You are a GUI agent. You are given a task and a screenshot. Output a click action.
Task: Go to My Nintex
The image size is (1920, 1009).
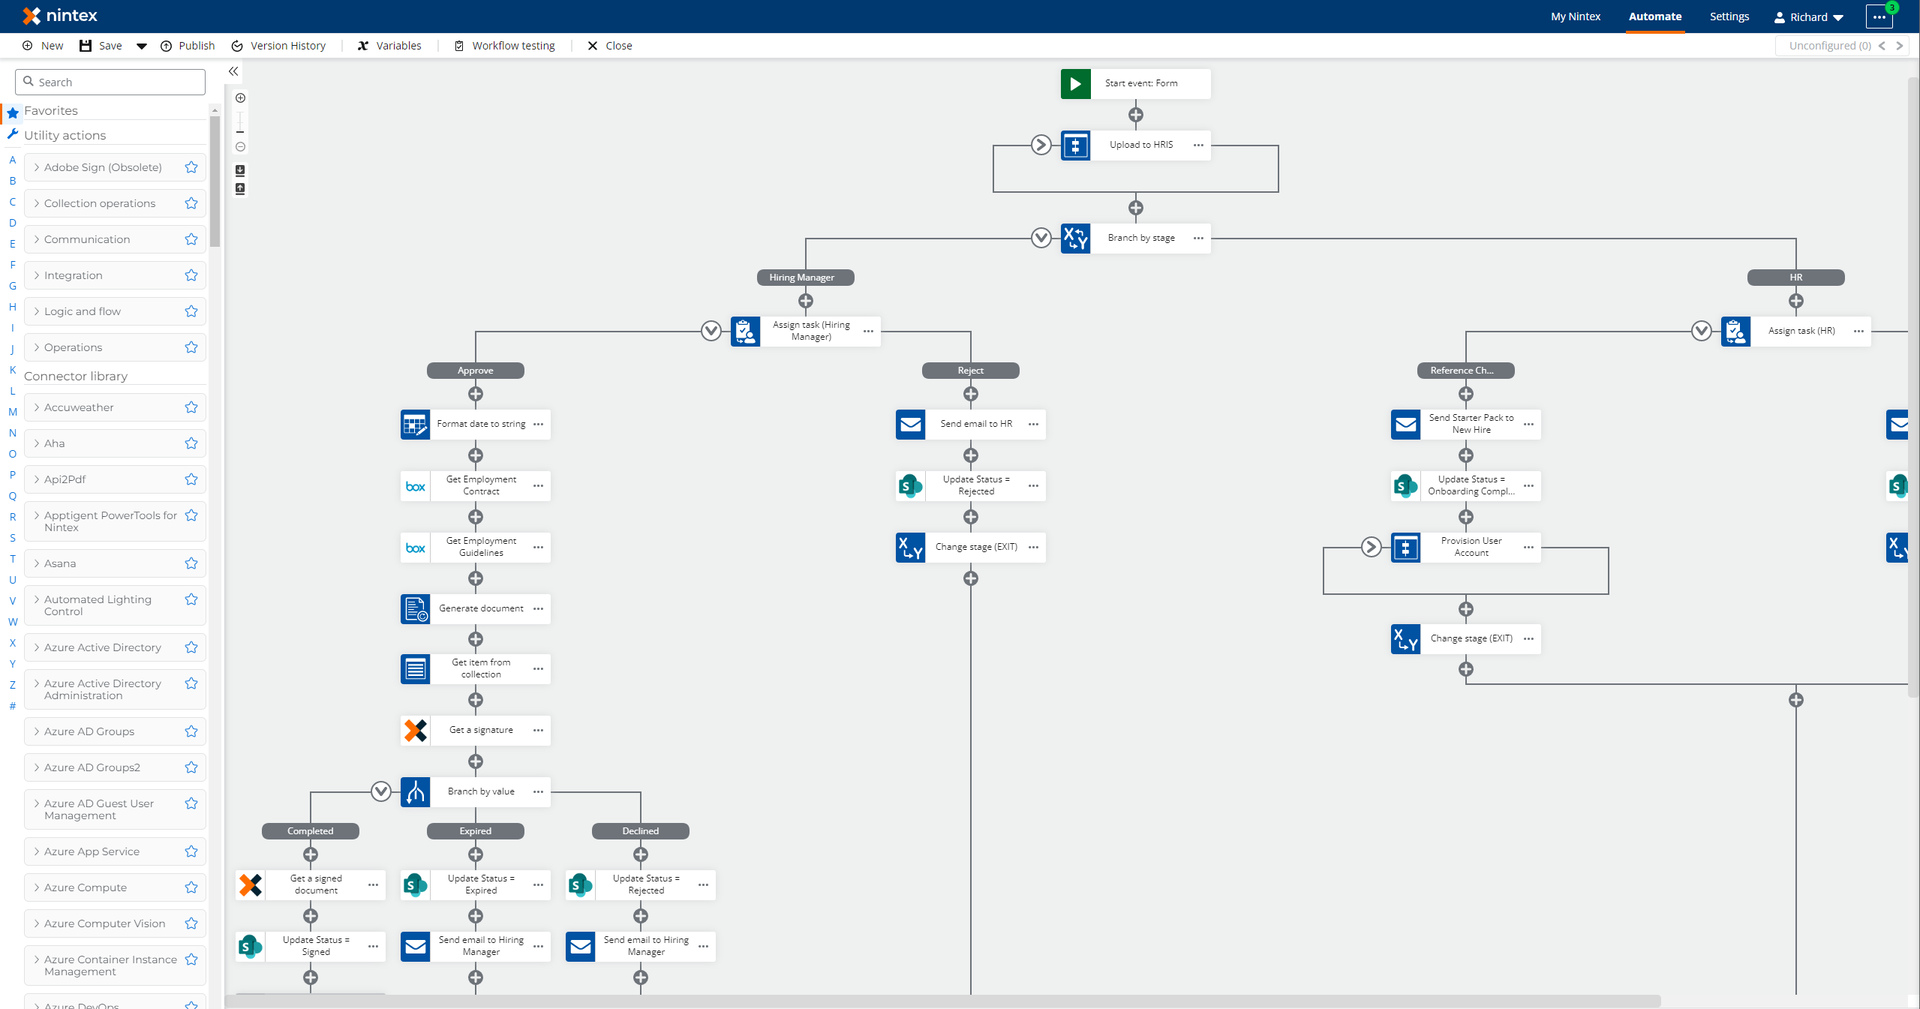[1575, 17]
